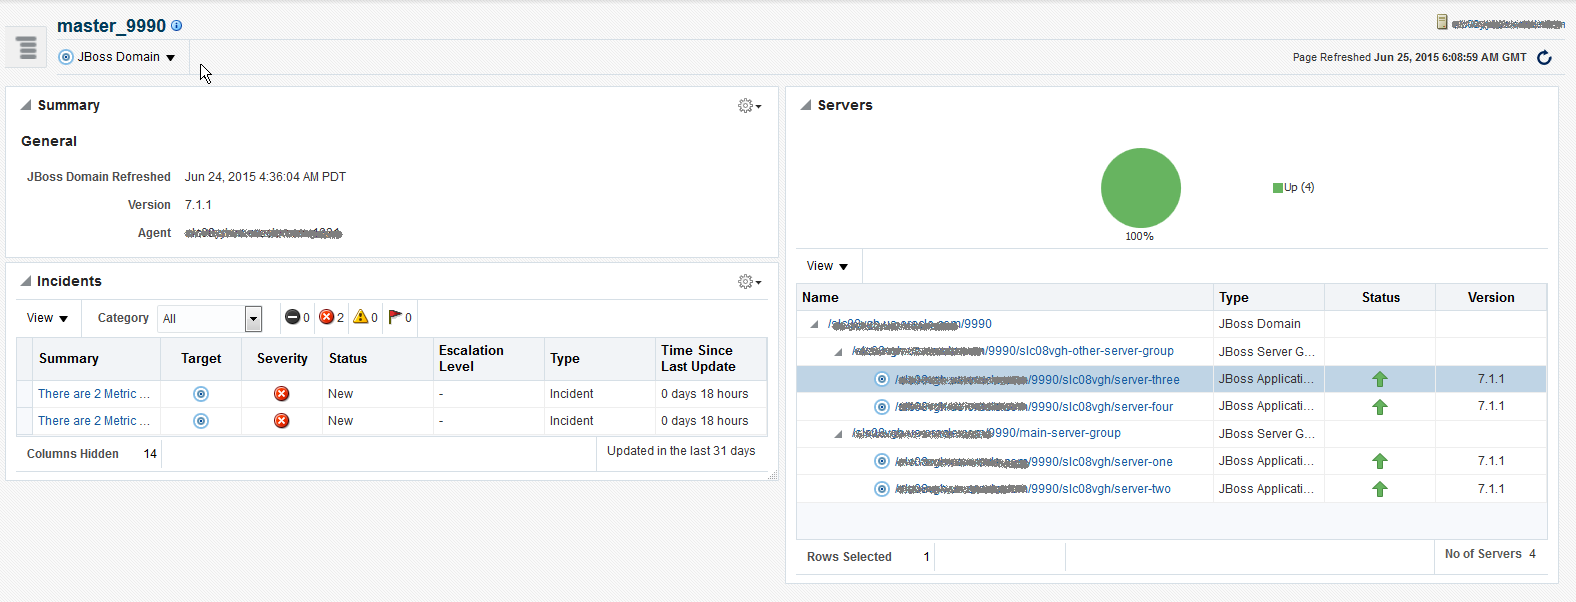Open the main-server-group link
Image resolution: width=1576 pixels, height=602 pixels.
point(986,433)
